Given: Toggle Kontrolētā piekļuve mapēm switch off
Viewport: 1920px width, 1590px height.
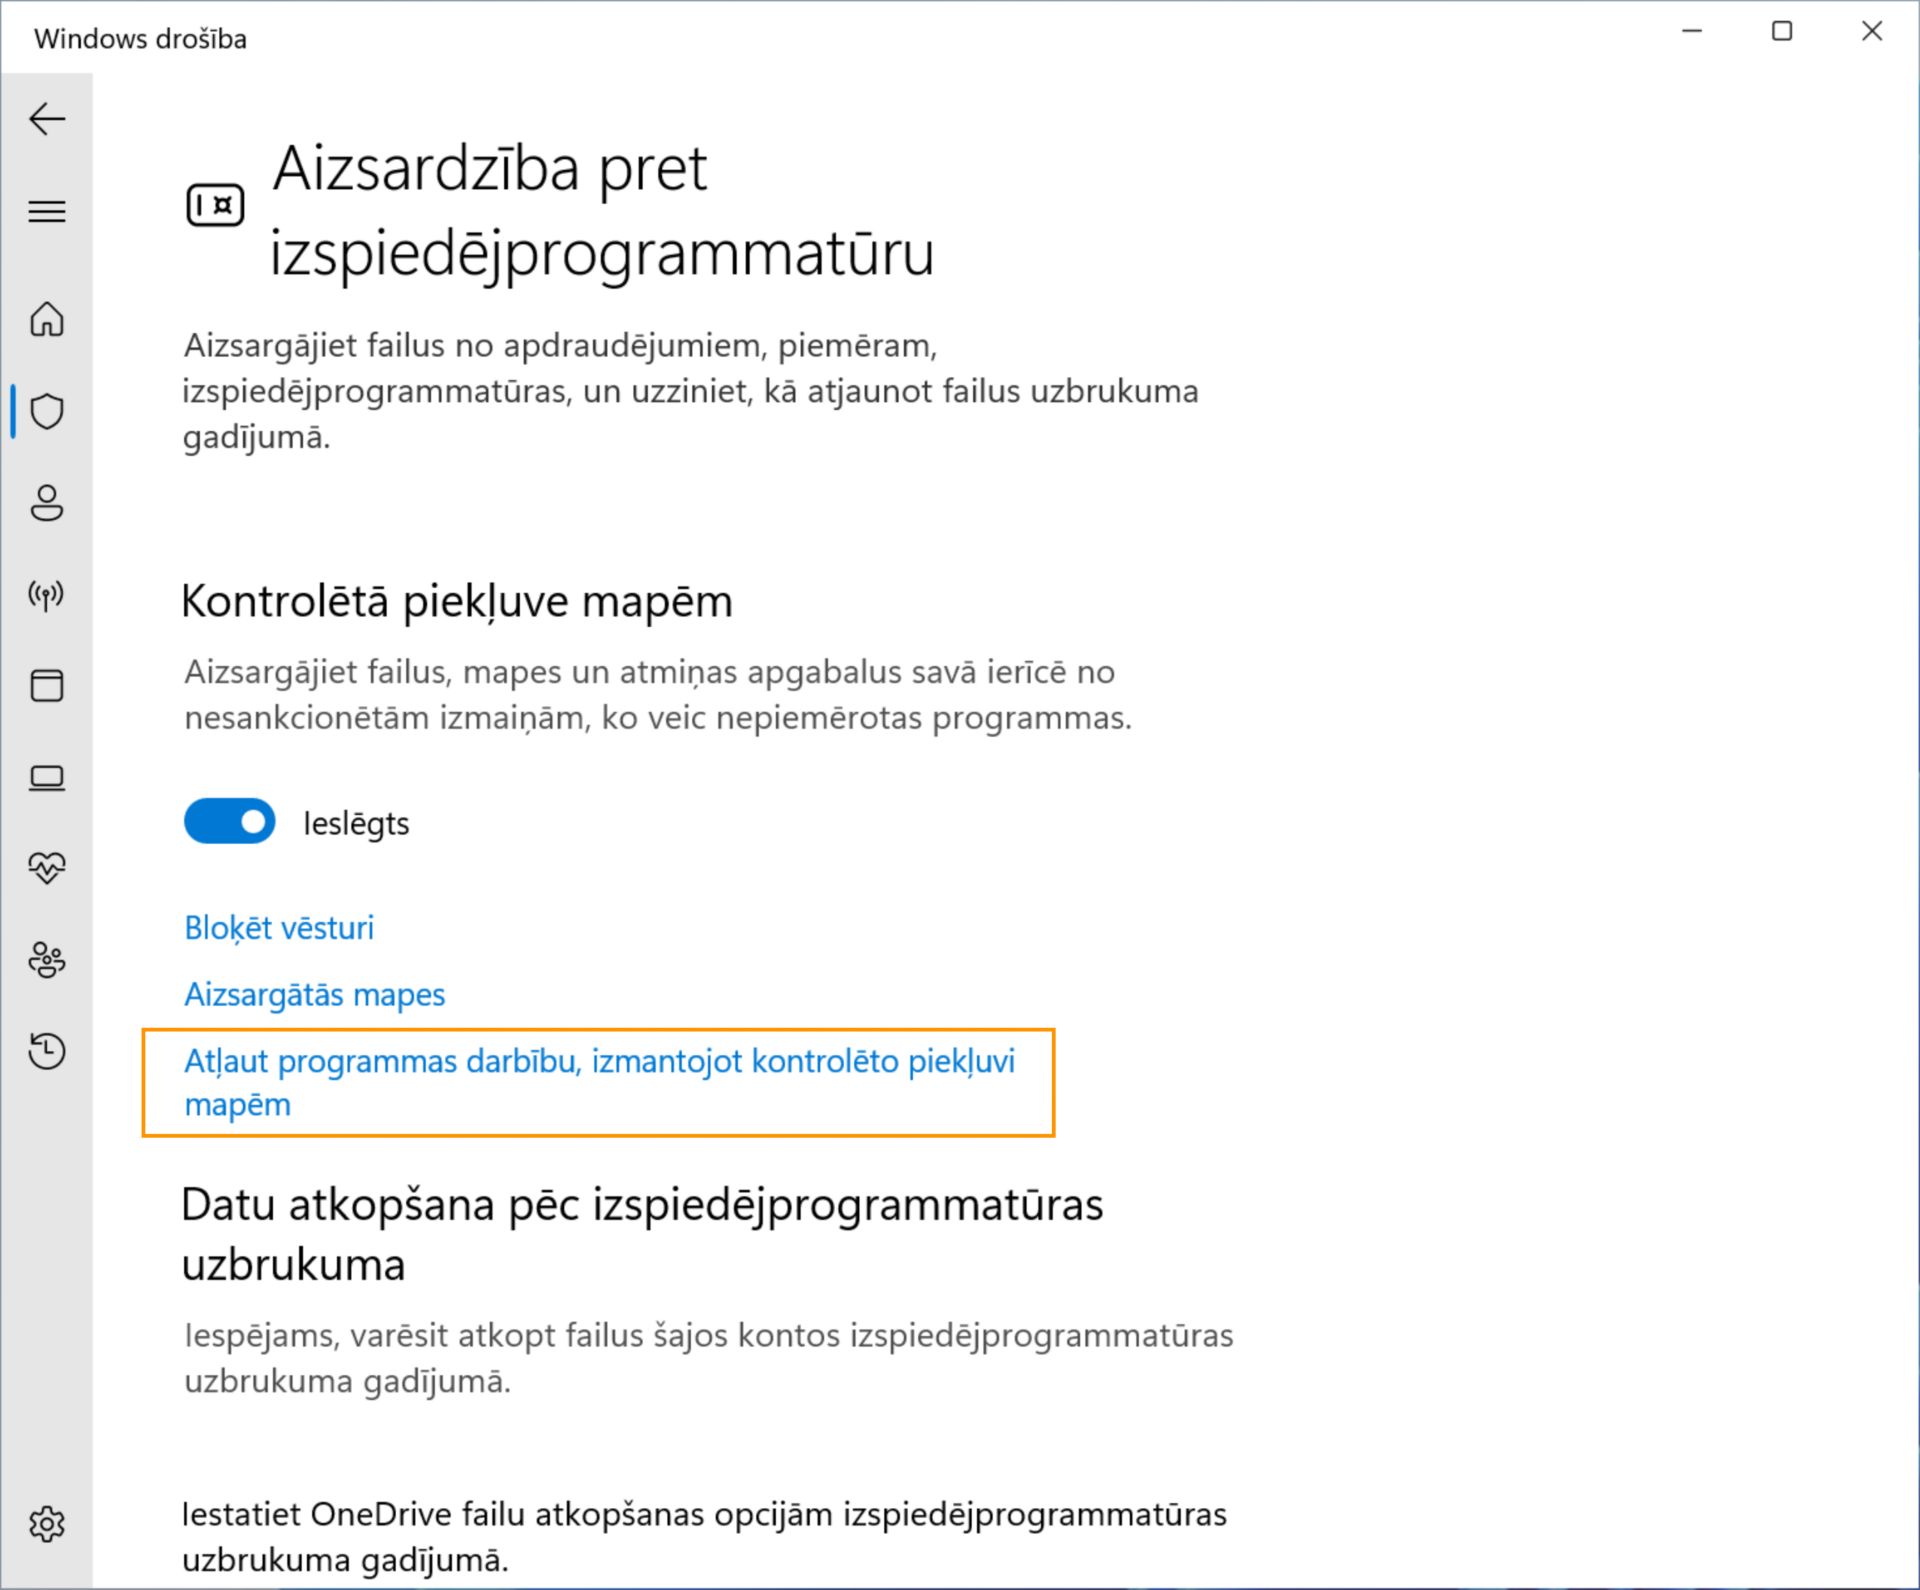Looking at the screenshot, I should (229, 821).
